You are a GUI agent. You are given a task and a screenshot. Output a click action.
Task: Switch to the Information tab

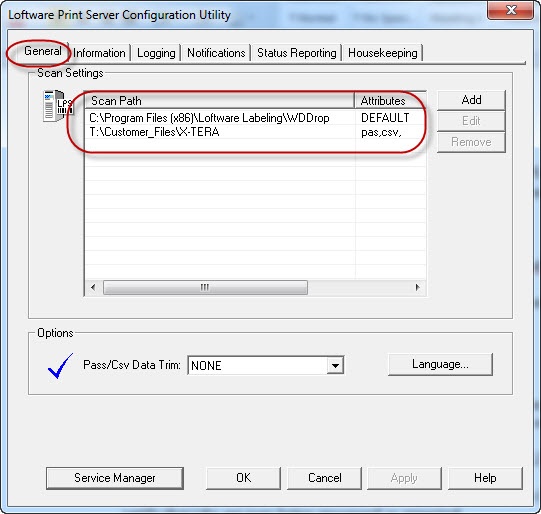pyautogui.click(x=99, y=53)
